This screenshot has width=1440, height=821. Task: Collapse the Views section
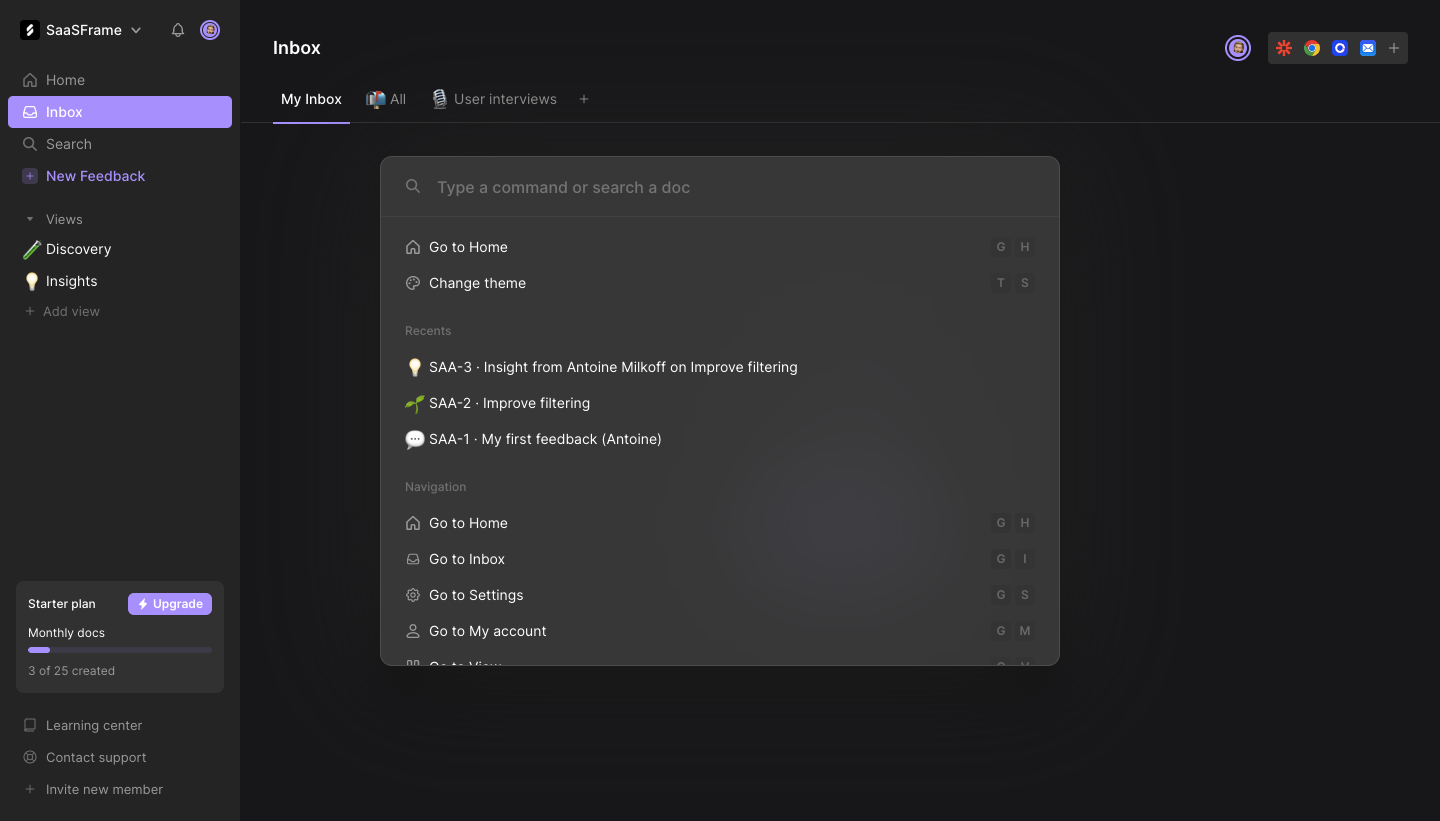30,219
